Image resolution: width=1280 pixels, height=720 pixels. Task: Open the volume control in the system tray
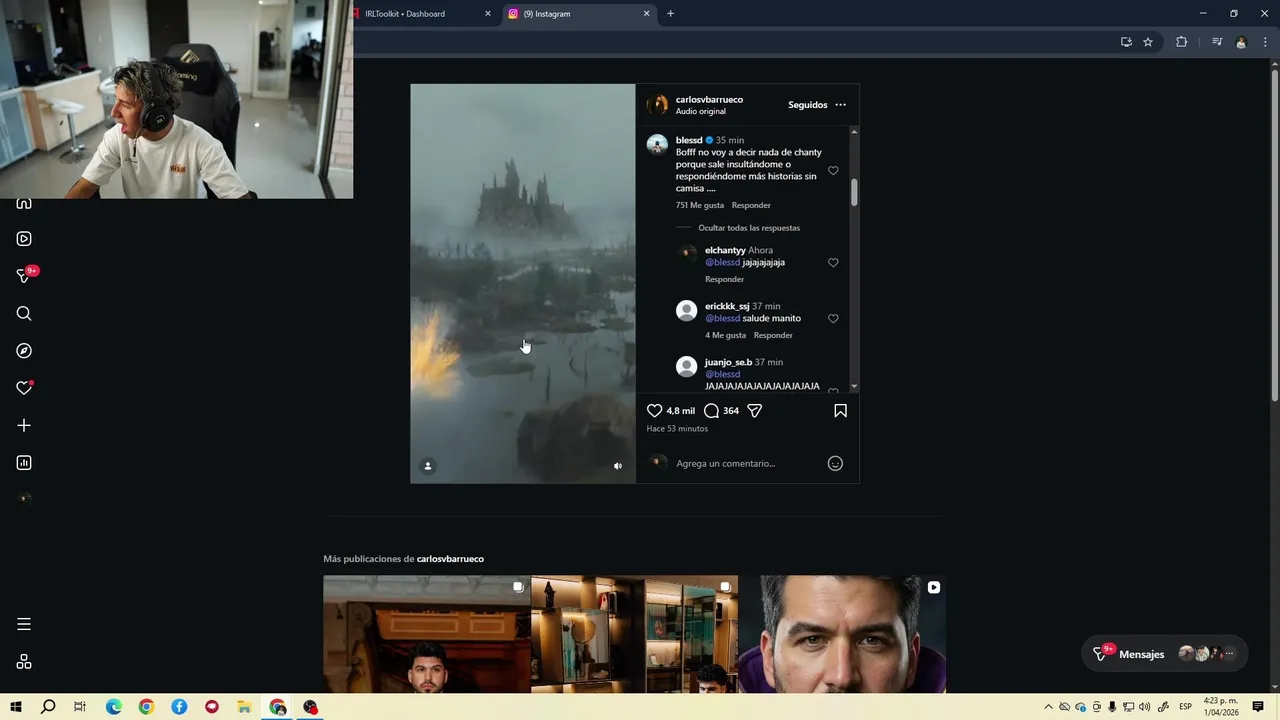[1144, 707]
